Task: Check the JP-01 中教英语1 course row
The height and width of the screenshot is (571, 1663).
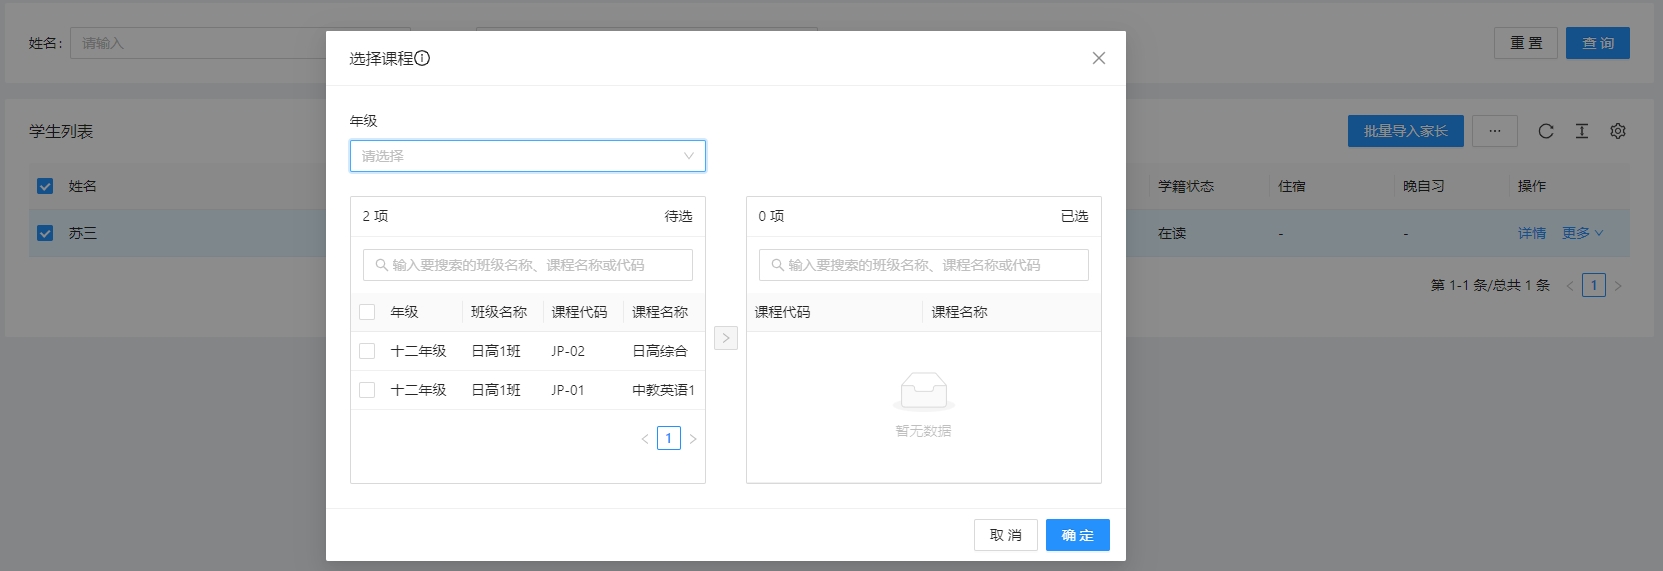Action: tap(367, 390)
